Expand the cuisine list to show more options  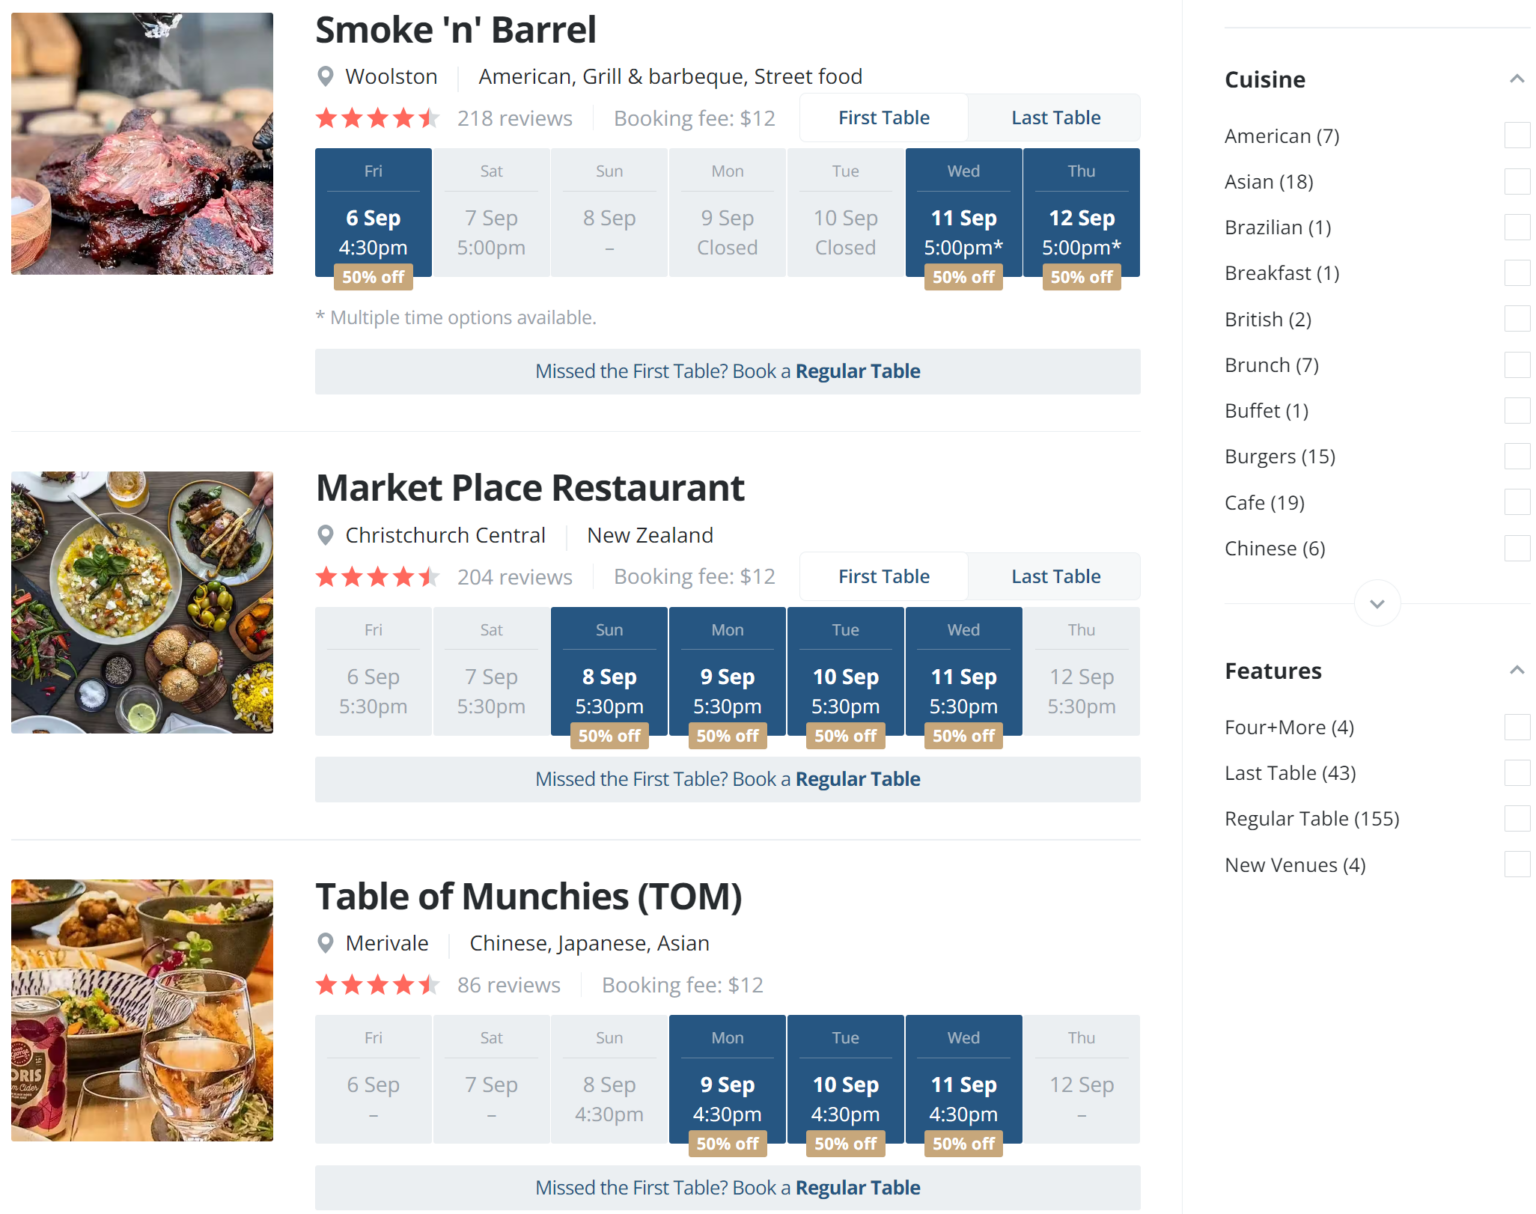click(1377, 603)
